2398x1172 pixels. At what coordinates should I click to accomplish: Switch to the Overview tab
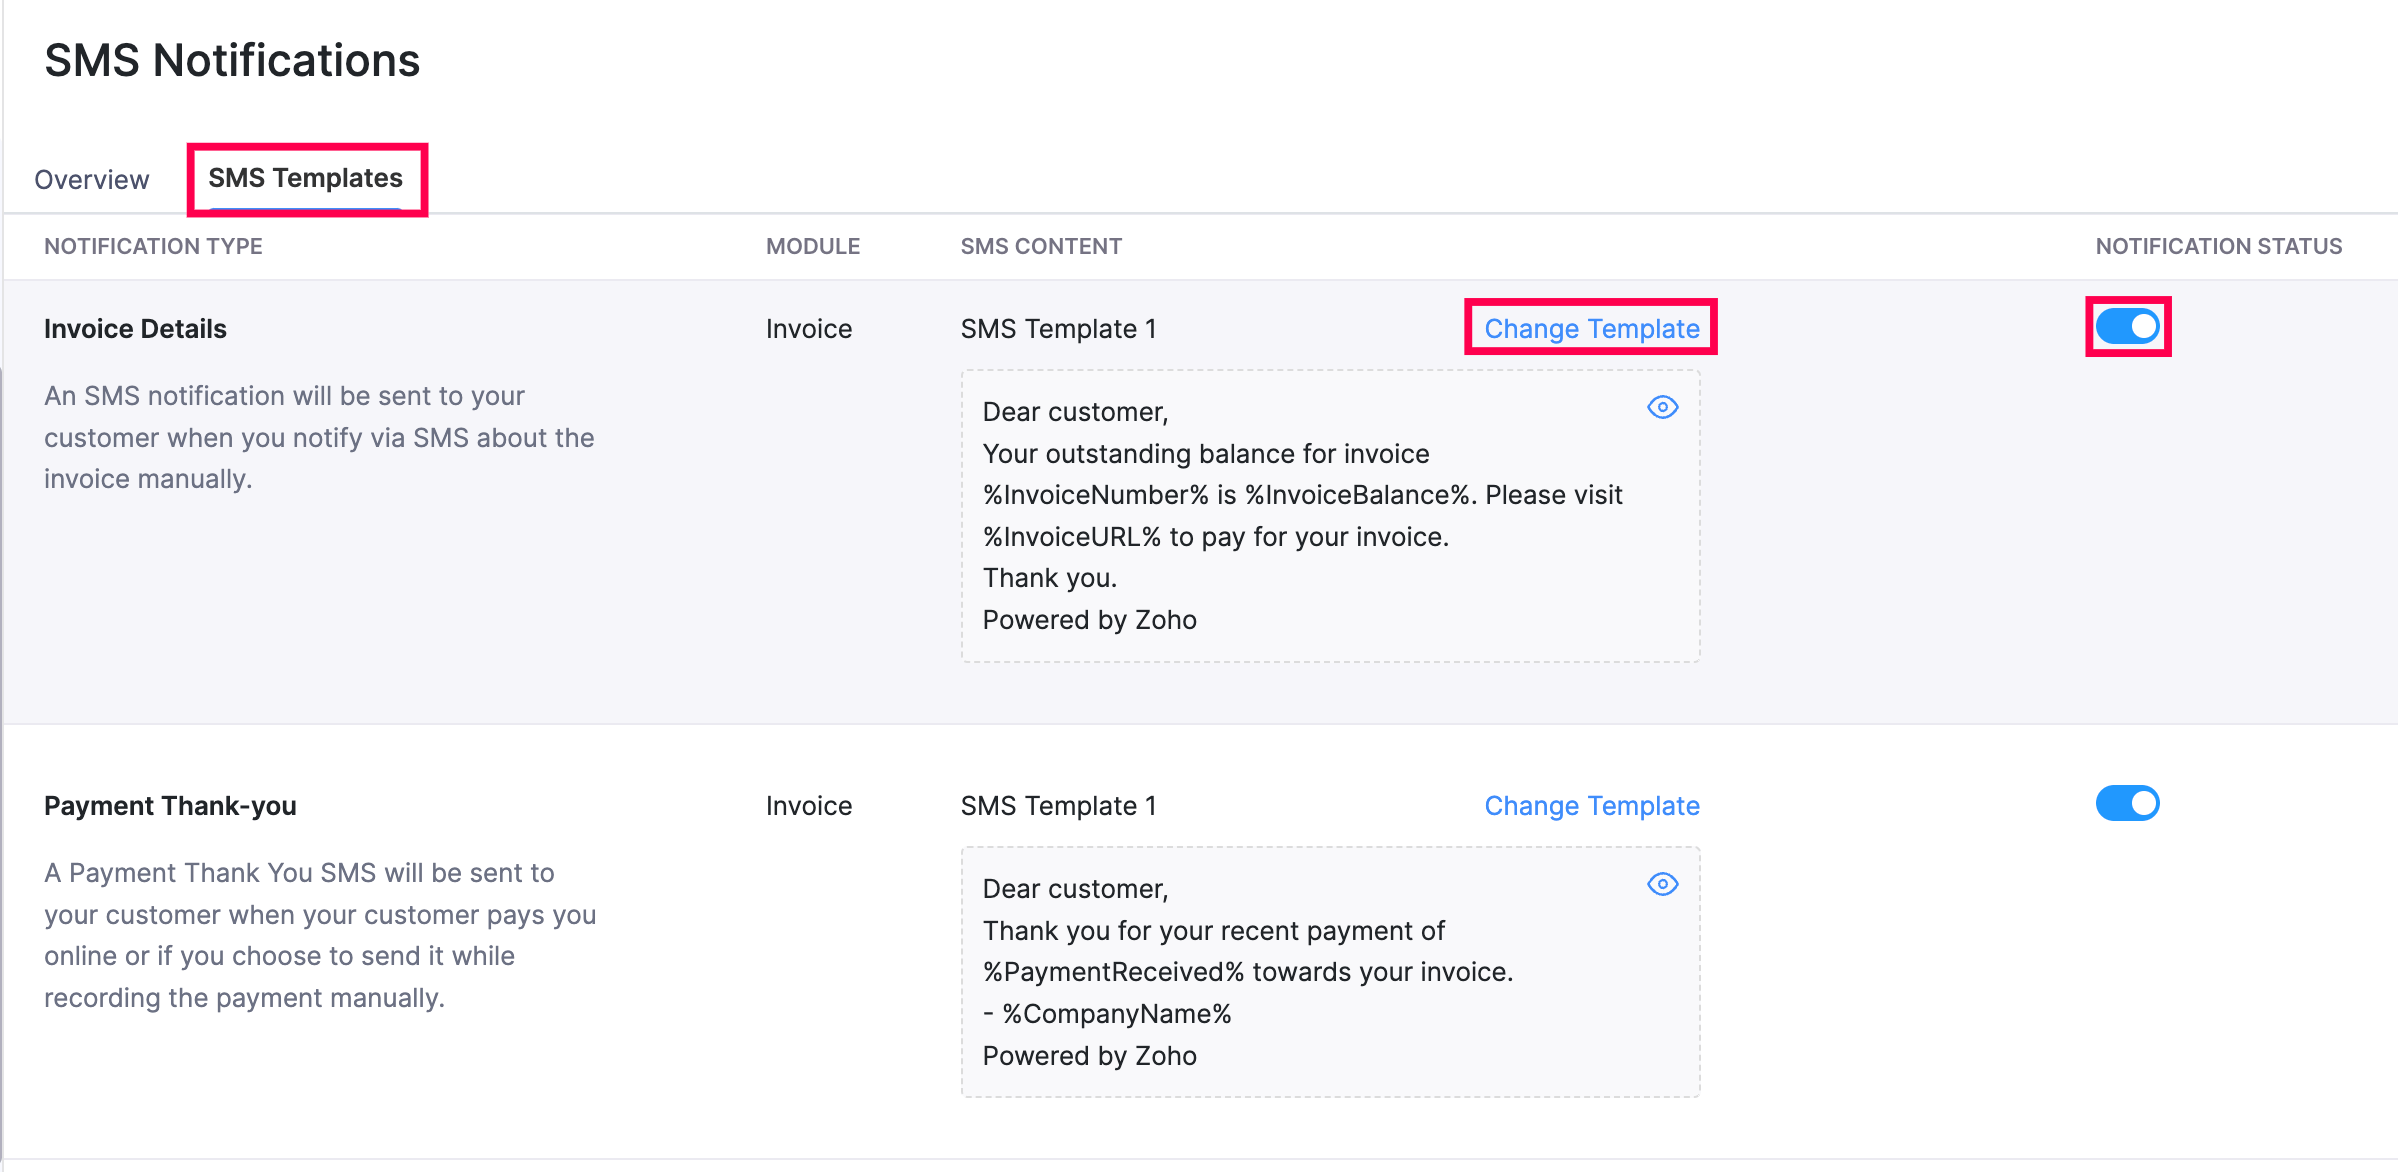click(x=91, y=180)
